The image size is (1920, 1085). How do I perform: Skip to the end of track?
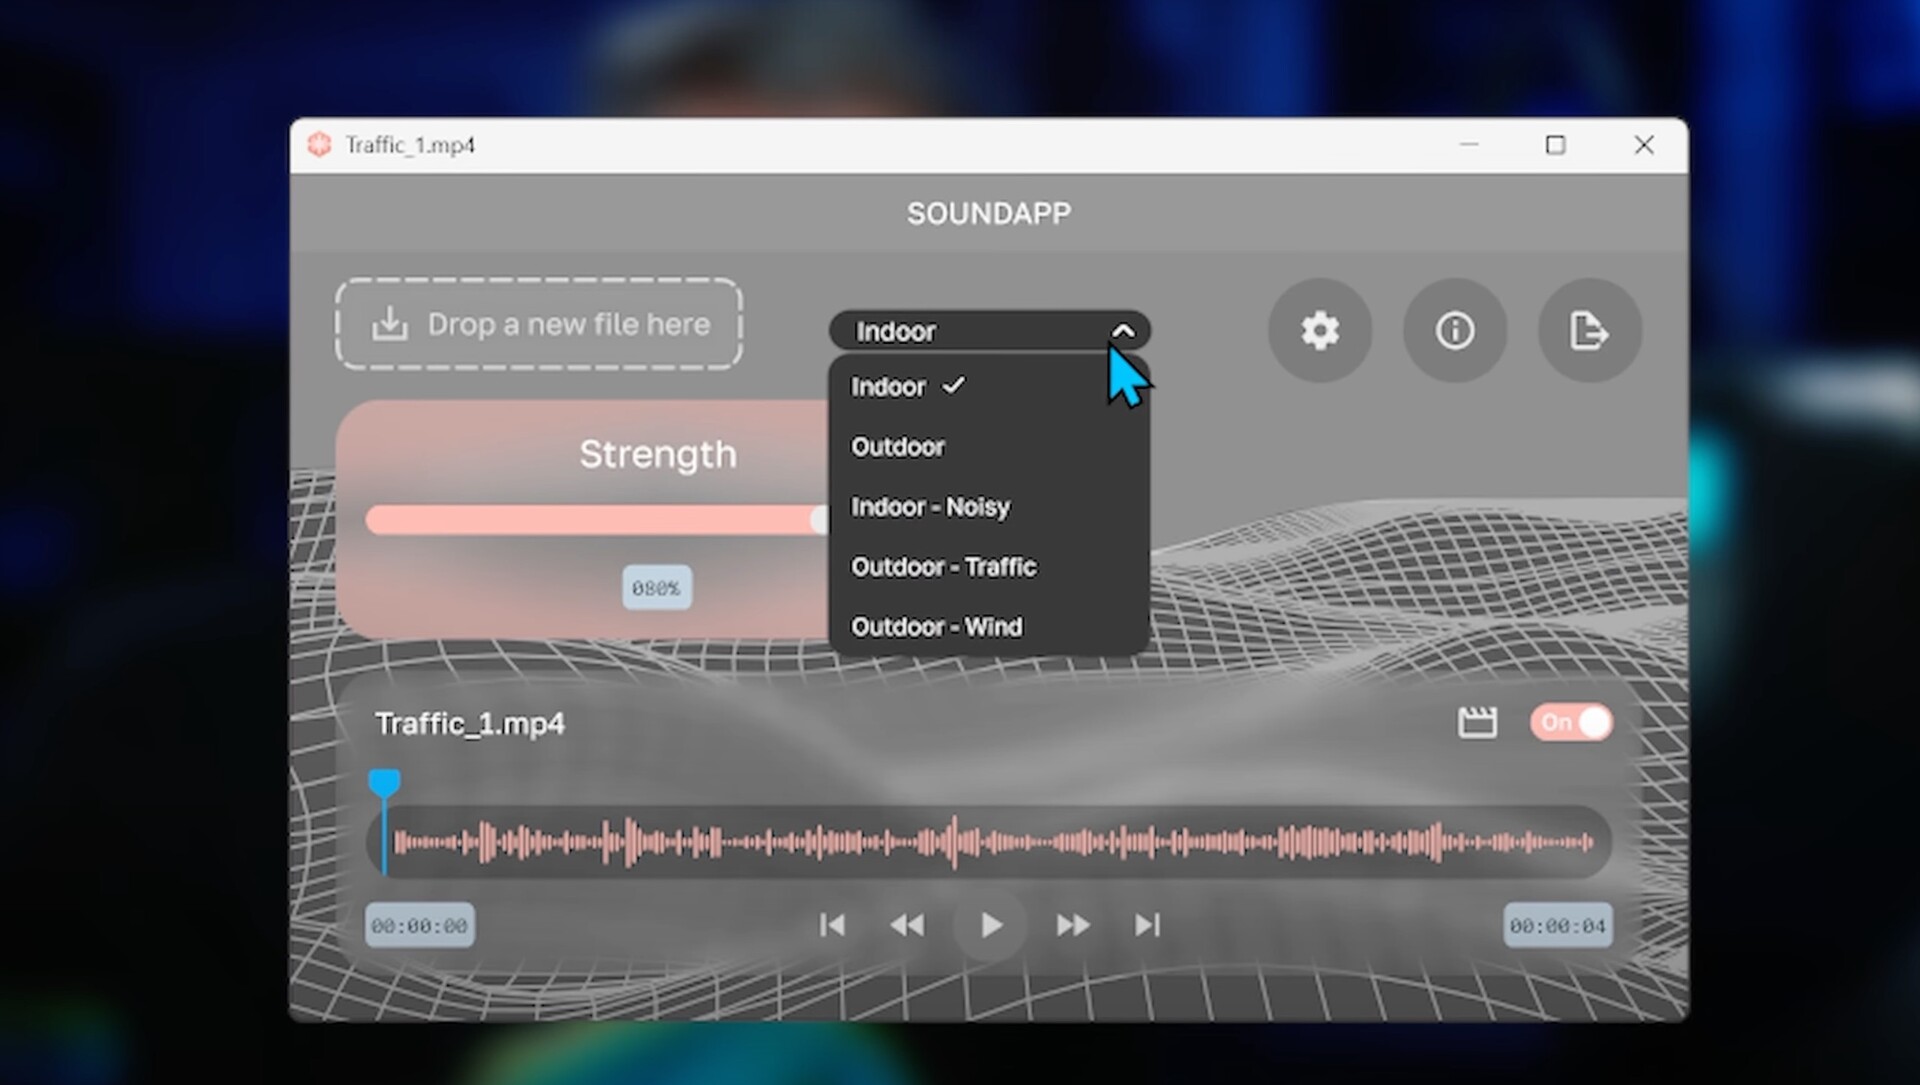pyautogui.click(x=1147, y=925)
